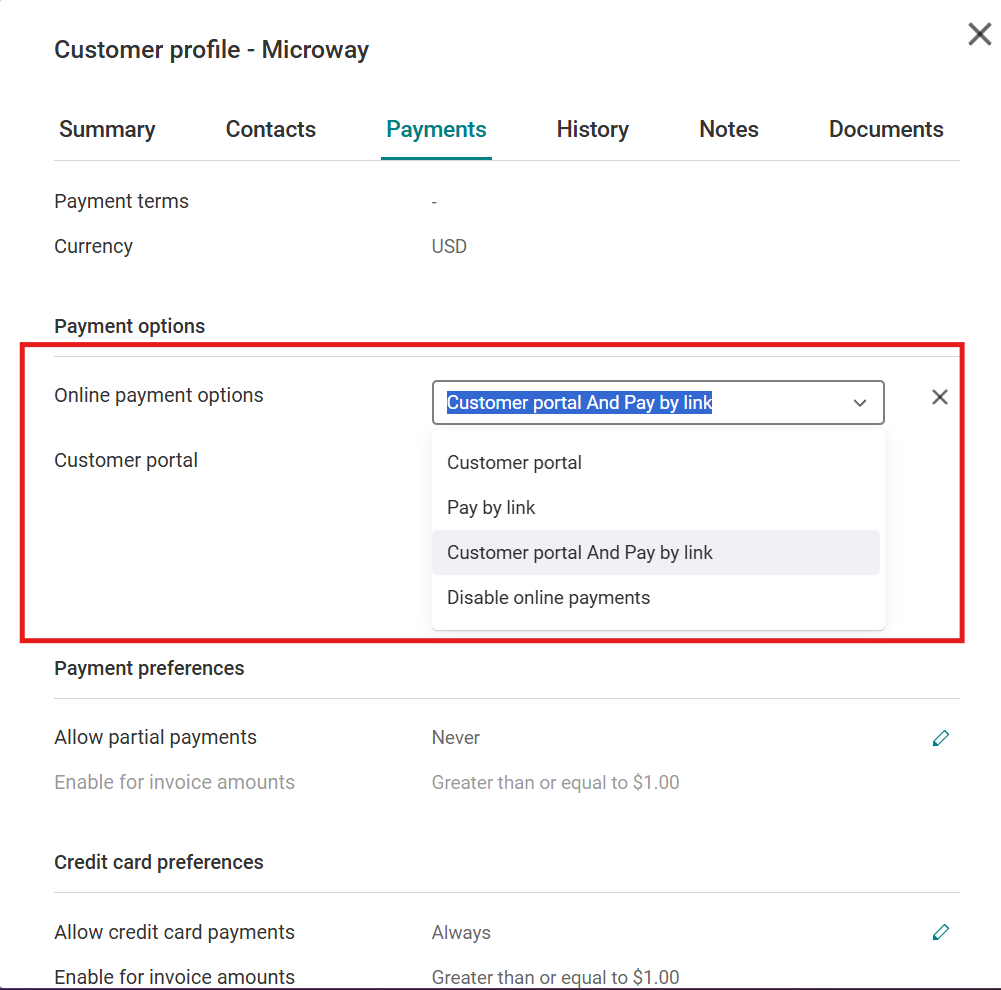Click the Never partial payments value
The image size is (1001, 990).
click(x=456, y=738)
